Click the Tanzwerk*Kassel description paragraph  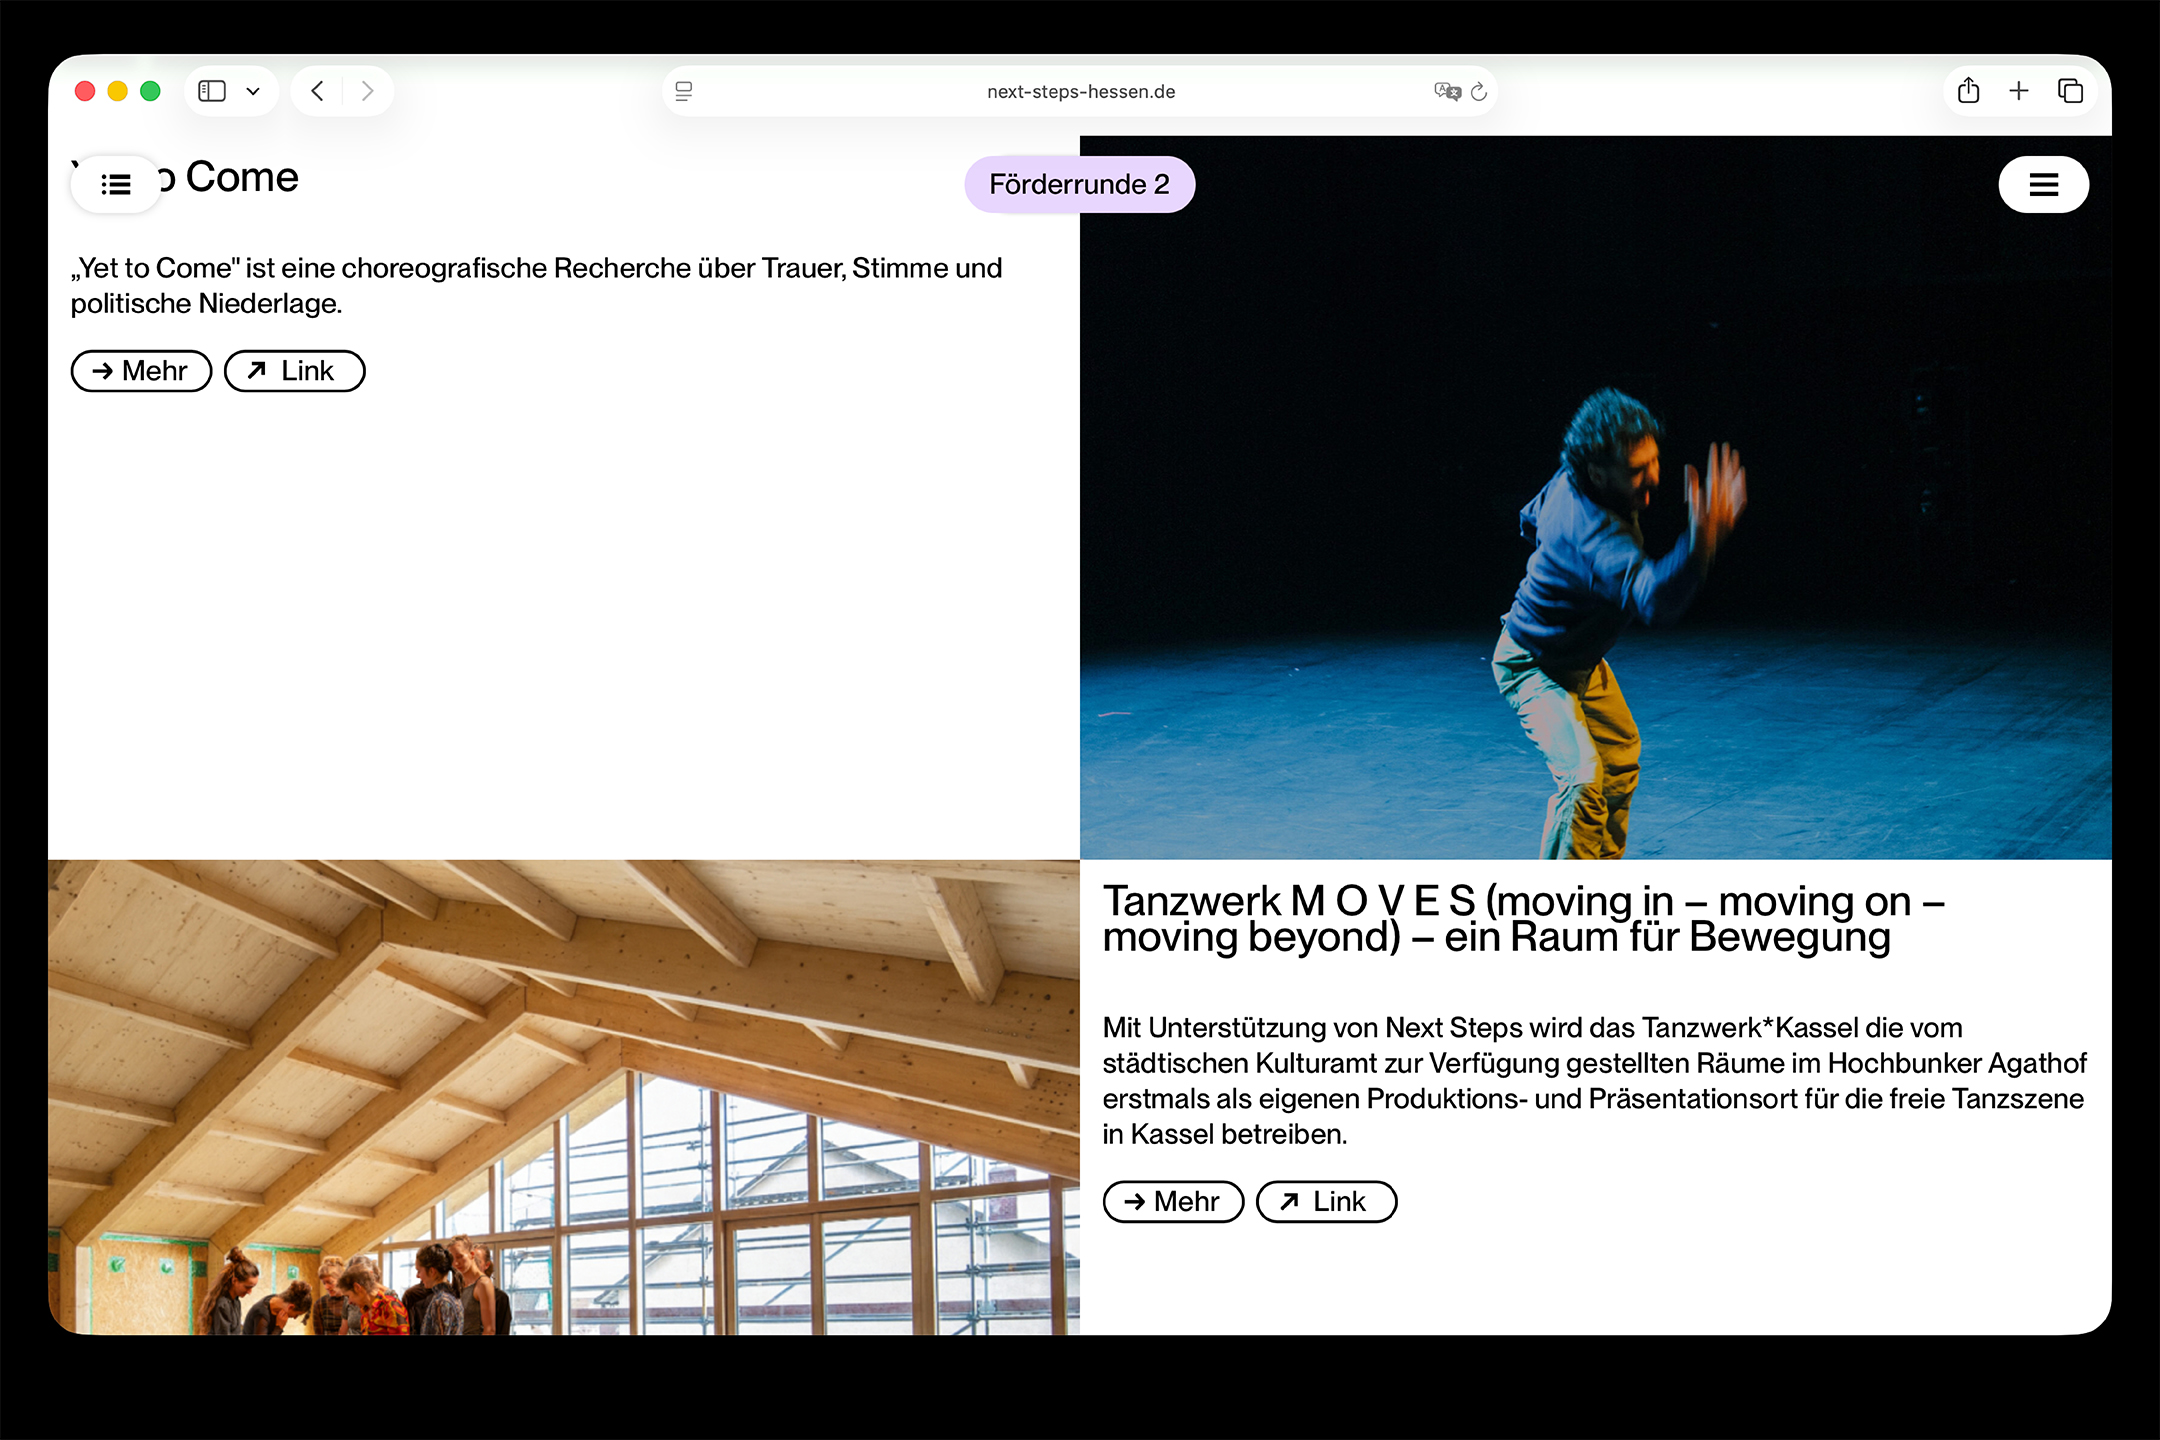click(x=1594, y=1081)
